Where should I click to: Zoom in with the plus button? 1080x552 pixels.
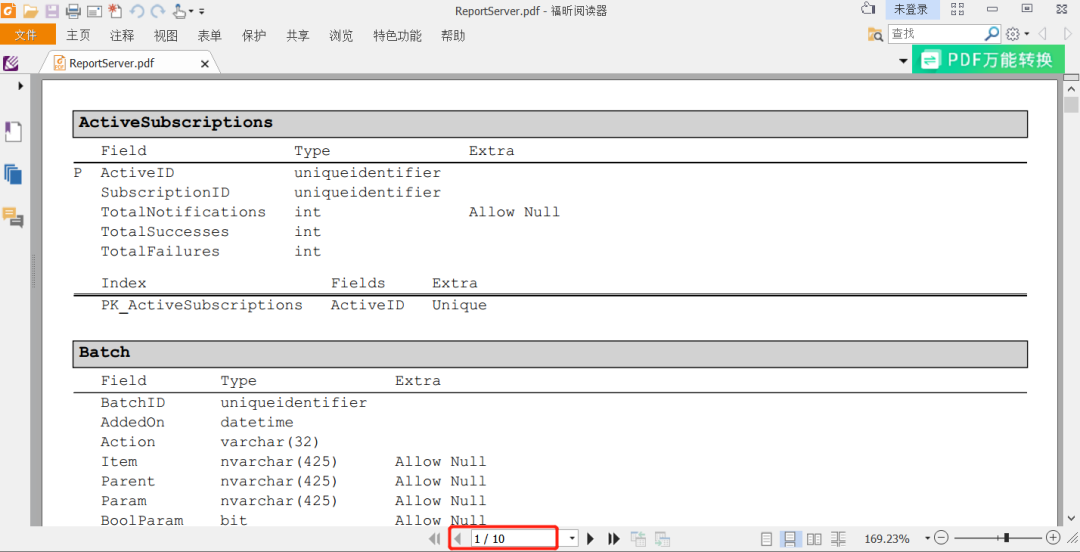pos(1052,538)
